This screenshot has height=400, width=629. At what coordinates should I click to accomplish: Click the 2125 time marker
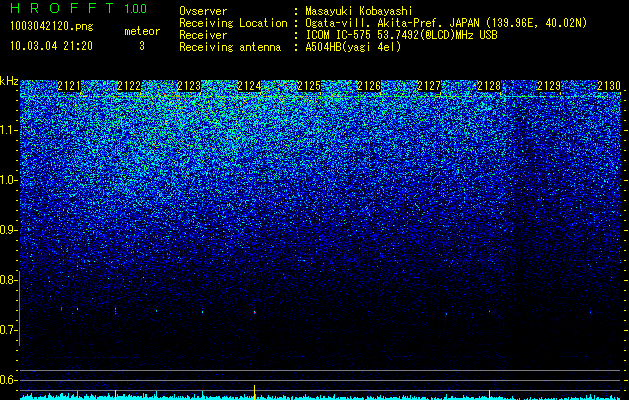[x=309, y=86]
